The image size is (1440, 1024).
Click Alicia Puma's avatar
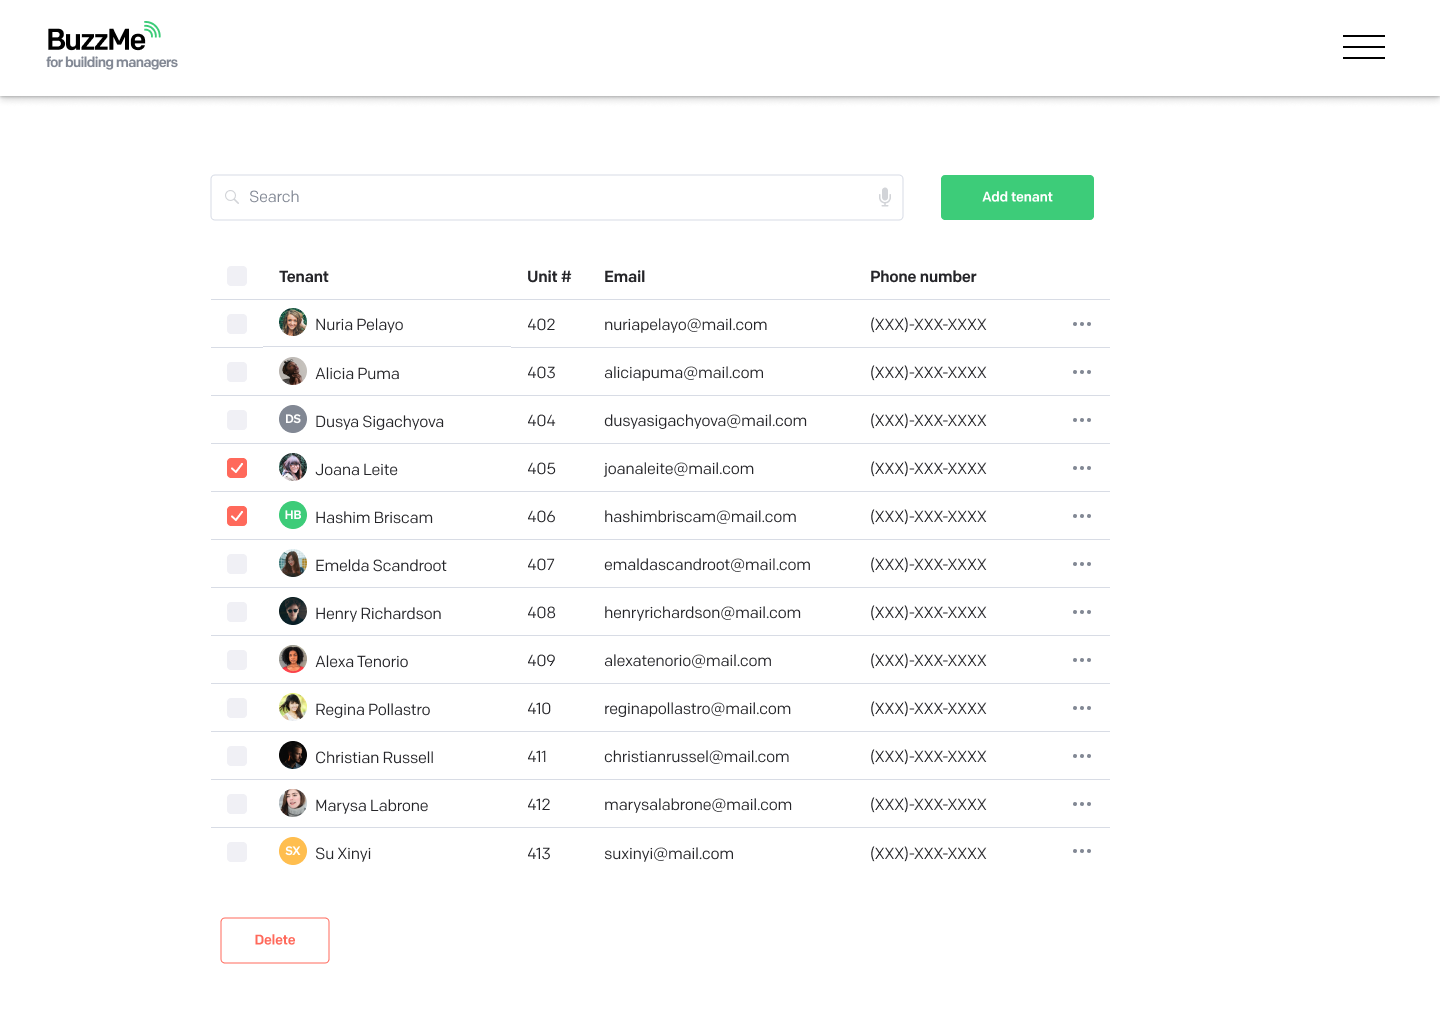[x=293, y=371]
